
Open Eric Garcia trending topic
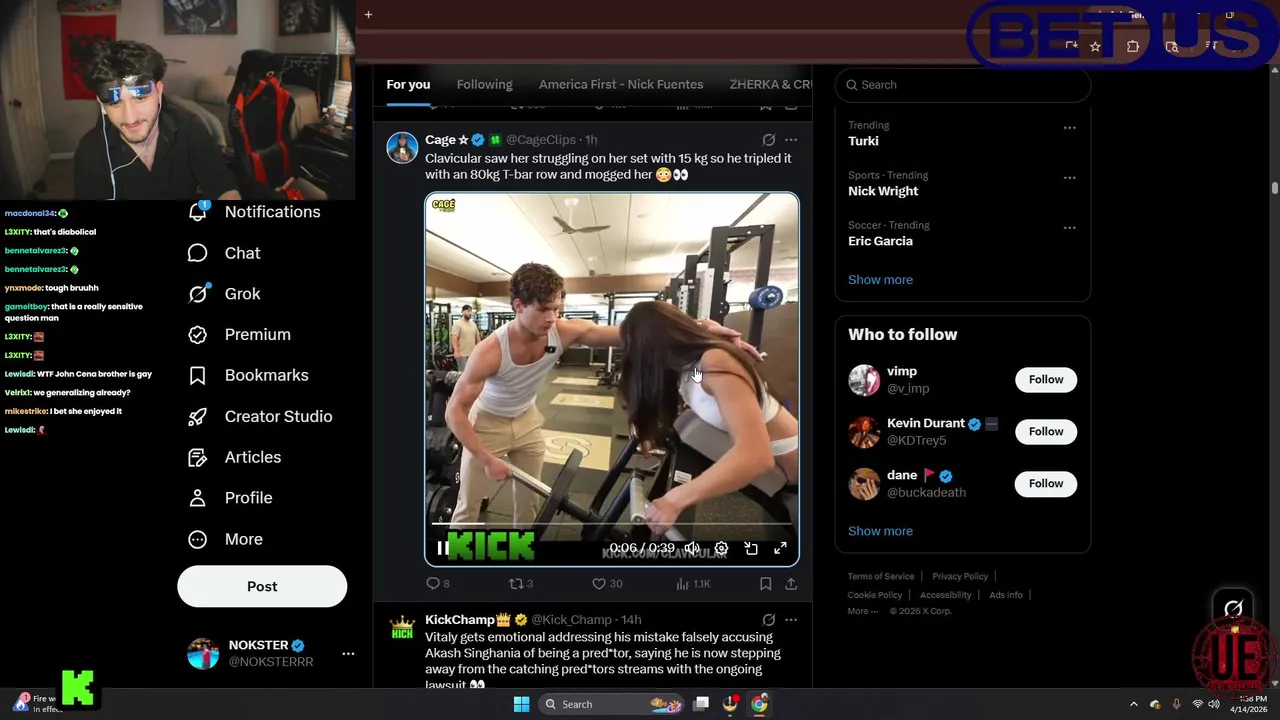[880, 241]
